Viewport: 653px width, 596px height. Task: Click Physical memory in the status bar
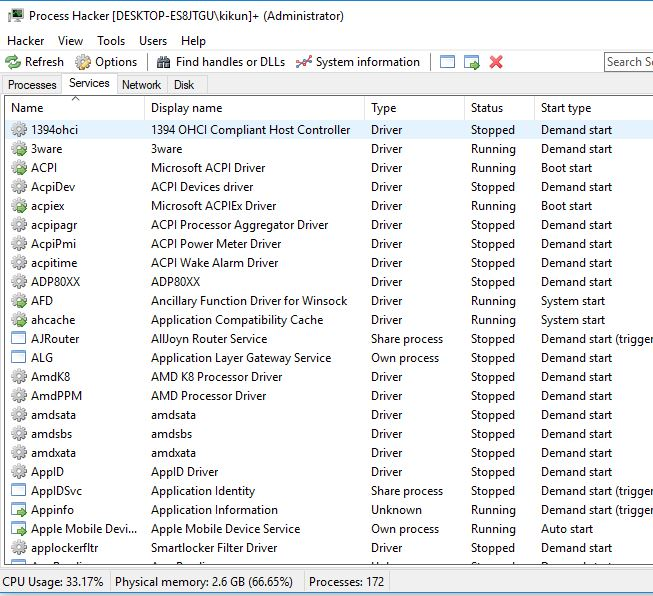pos(204,581)
